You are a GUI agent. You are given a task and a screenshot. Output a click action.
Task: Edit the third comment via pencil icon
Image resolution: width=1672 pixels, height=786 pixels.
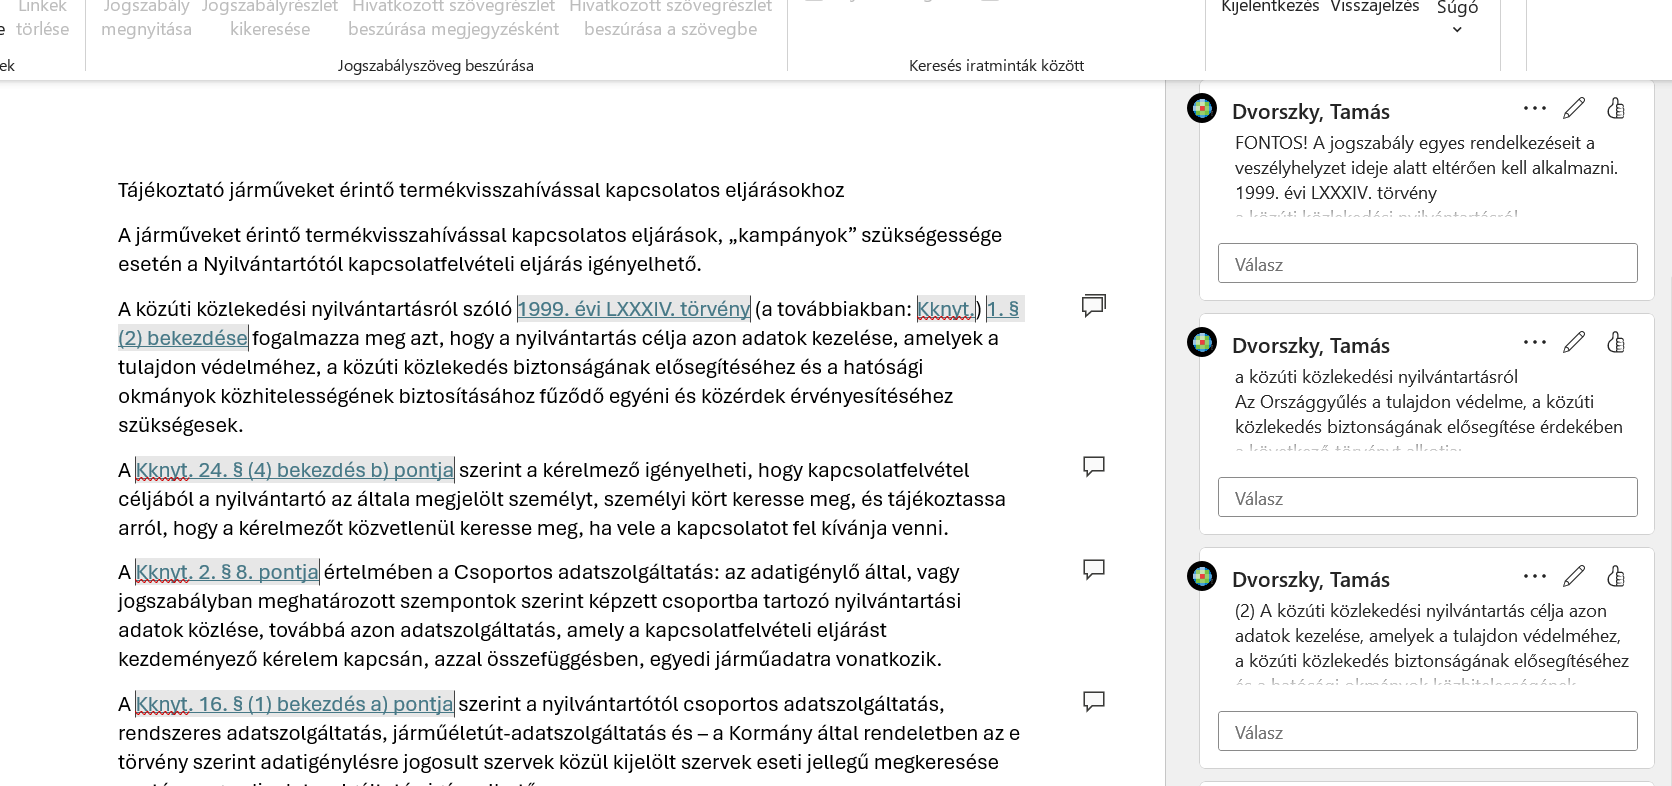coord(1574,576)
